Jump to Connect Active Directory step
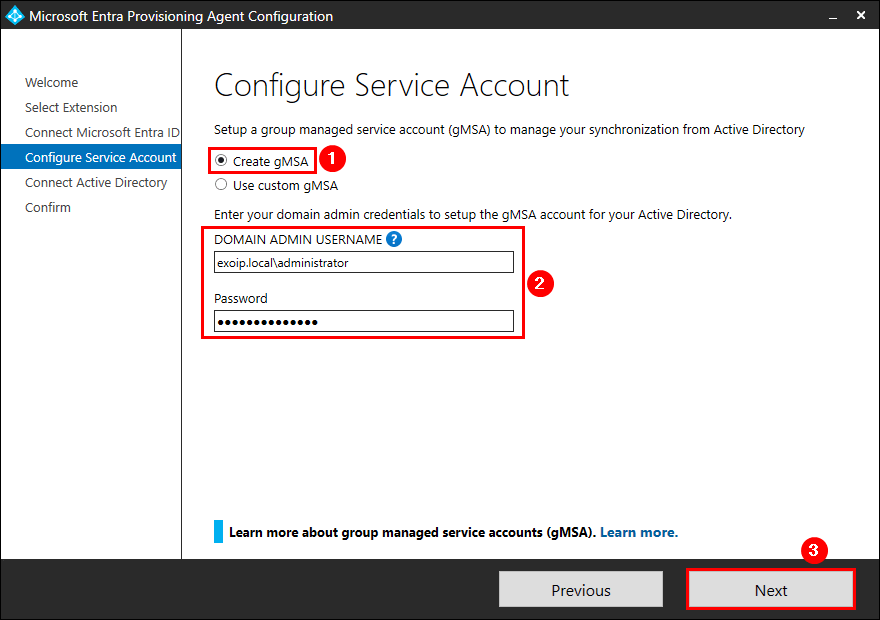This screenshot has height=620, width=880. pos(96,183)
